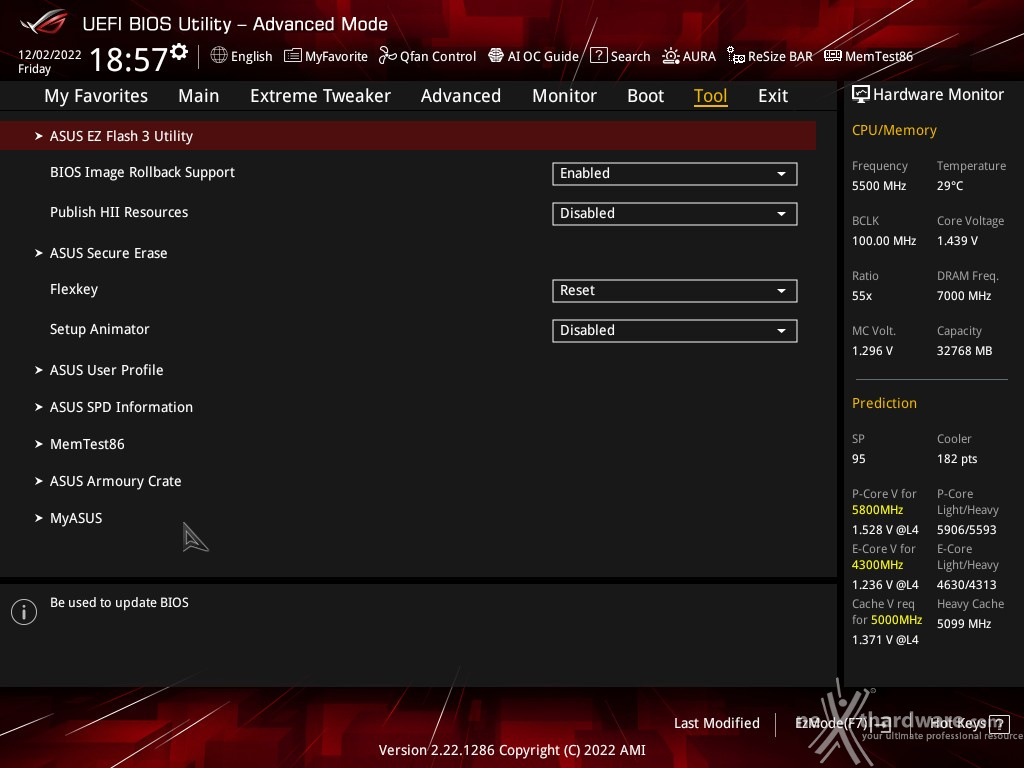Screen dimensions: 1024x768
Task: Click the Search question mark icon
Action: (599, 56)
